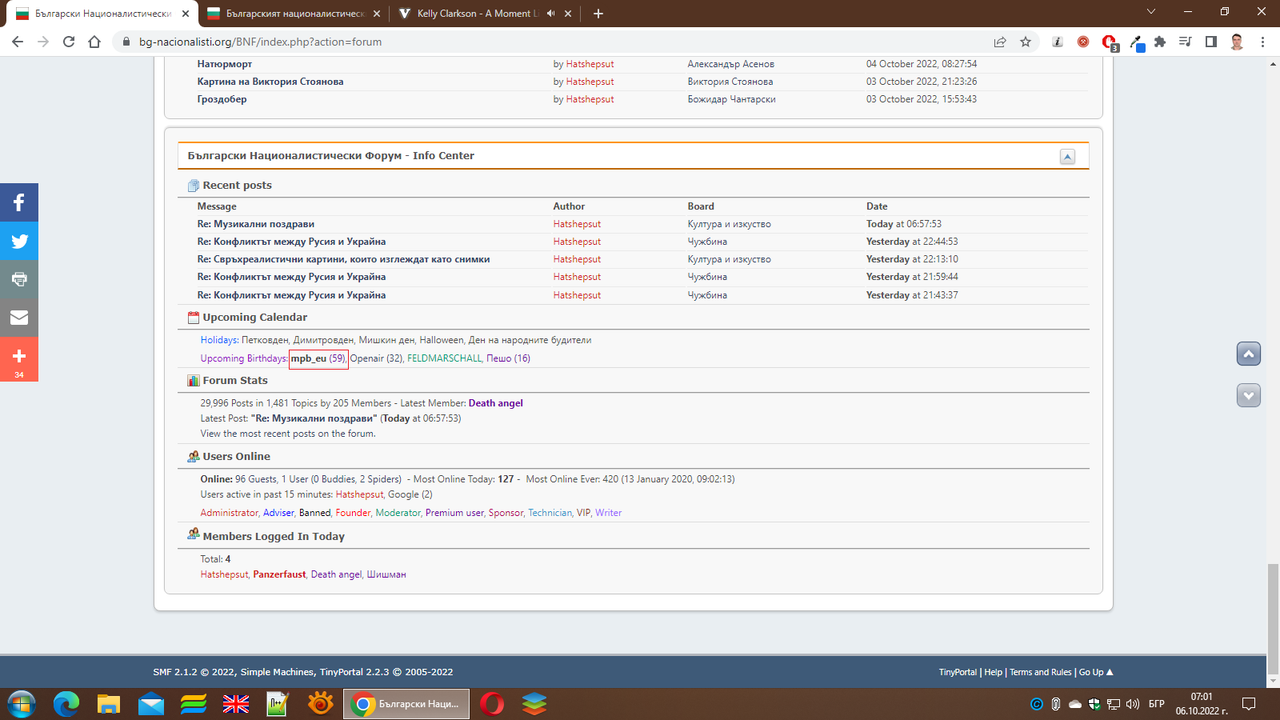Open 'Re: Музикални поздрави' recent post

[256, 224]
